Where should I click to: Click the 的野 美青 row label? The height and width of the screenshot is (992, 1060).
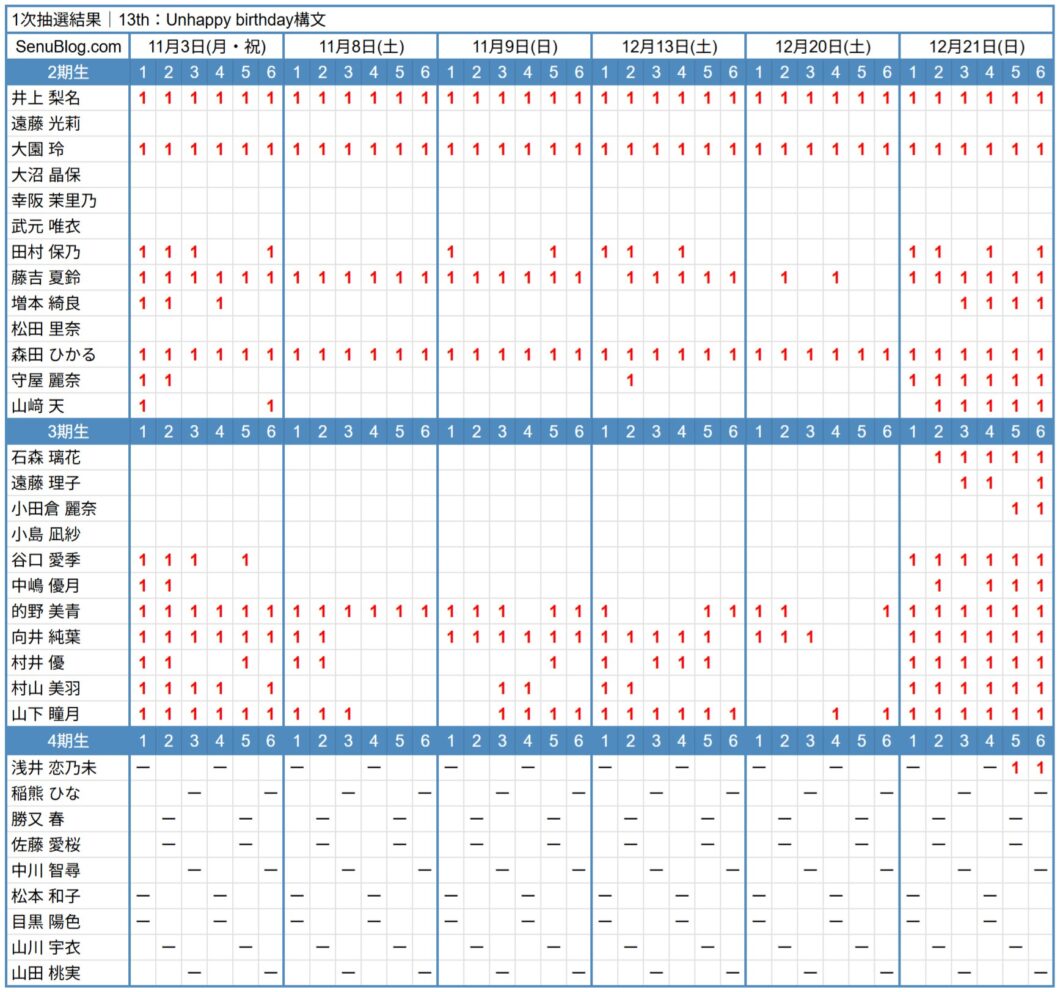click(46, 611)
